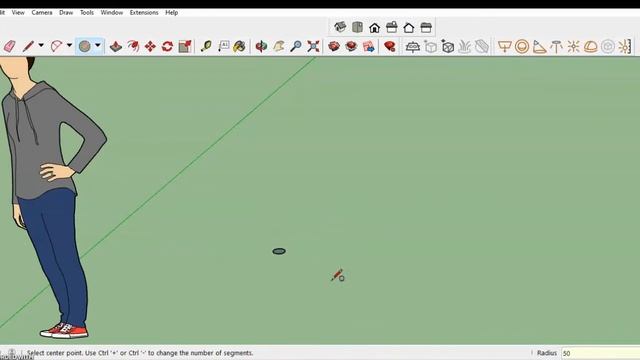Viewport: 640px width, 360px height.
Task: Select the Zoom magnifier tool
Action: (296, 46)
